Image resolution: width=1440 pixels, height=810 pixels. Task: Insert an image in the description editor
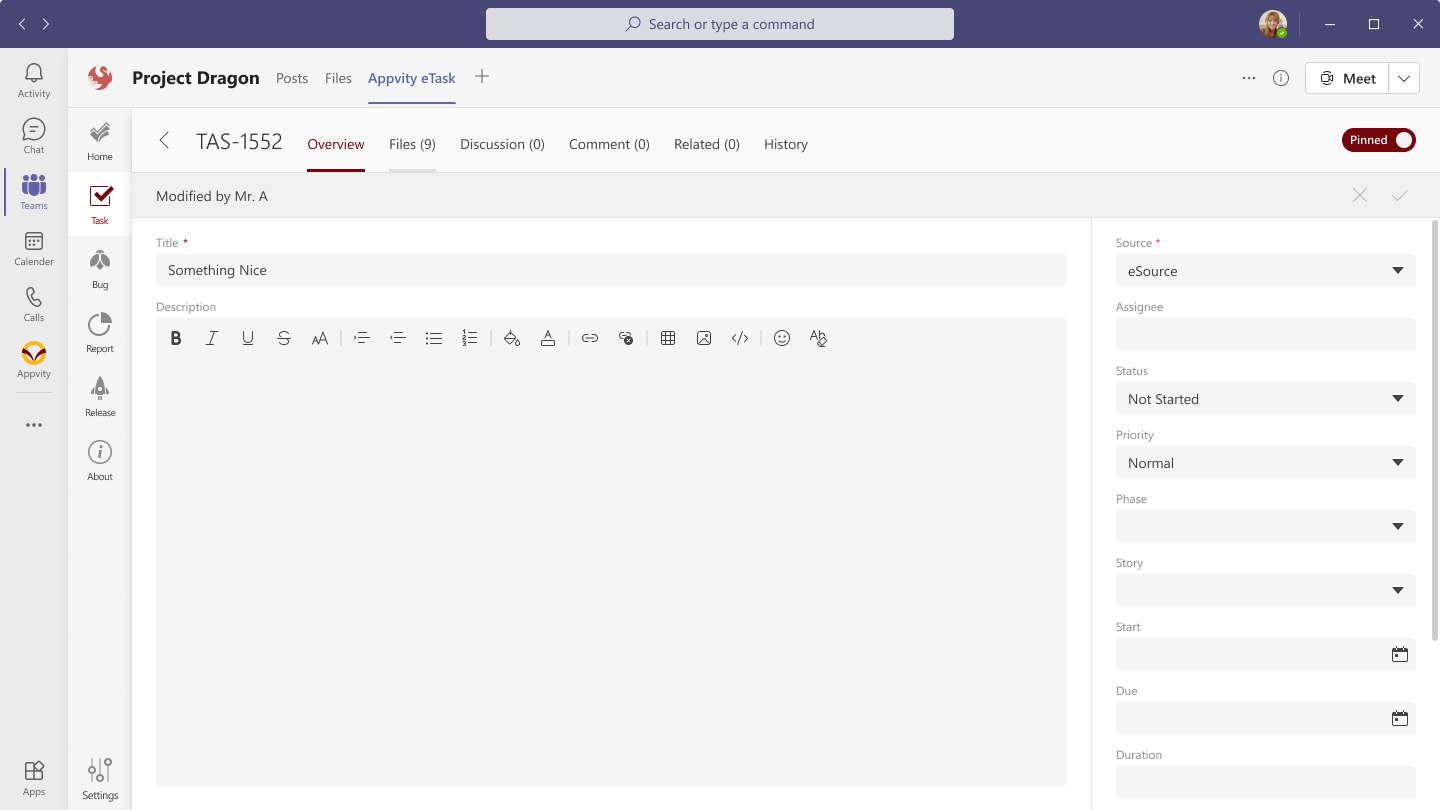click(704, 338)
